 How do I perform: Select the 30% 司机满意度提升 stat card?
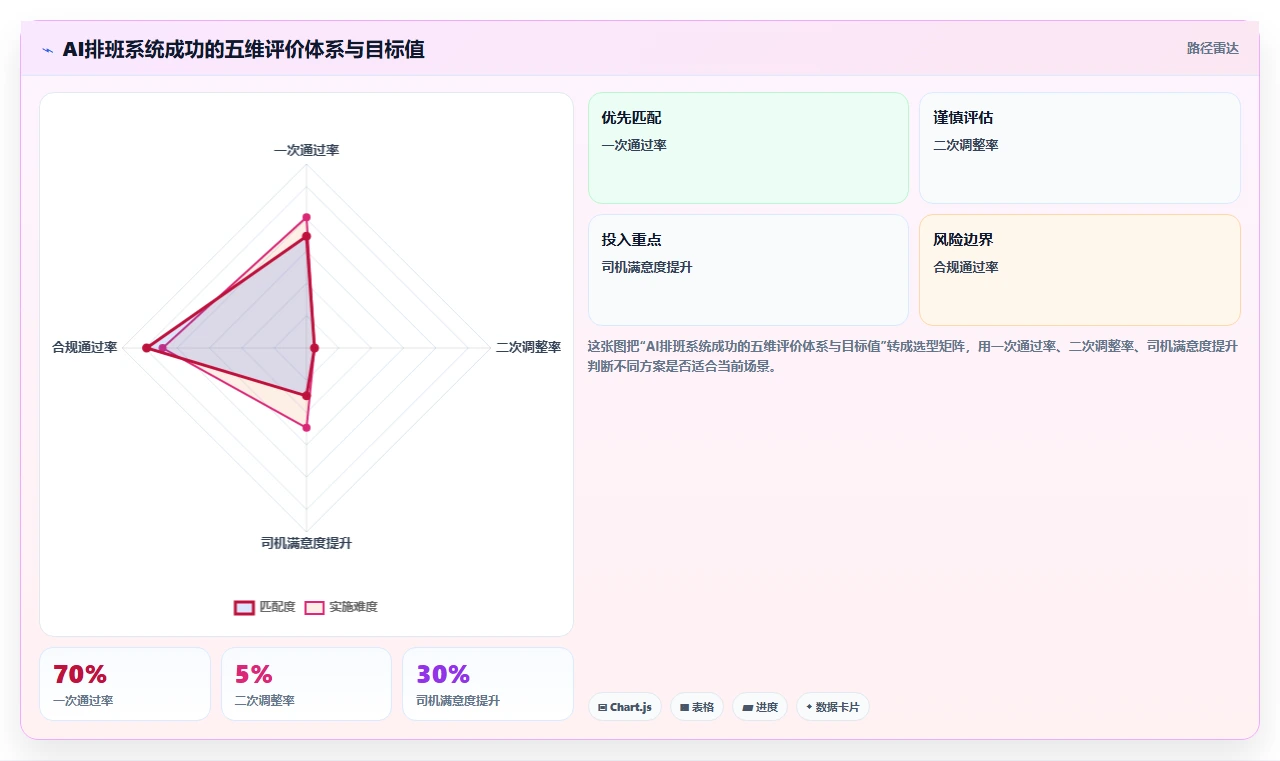(x=488, y=684)
